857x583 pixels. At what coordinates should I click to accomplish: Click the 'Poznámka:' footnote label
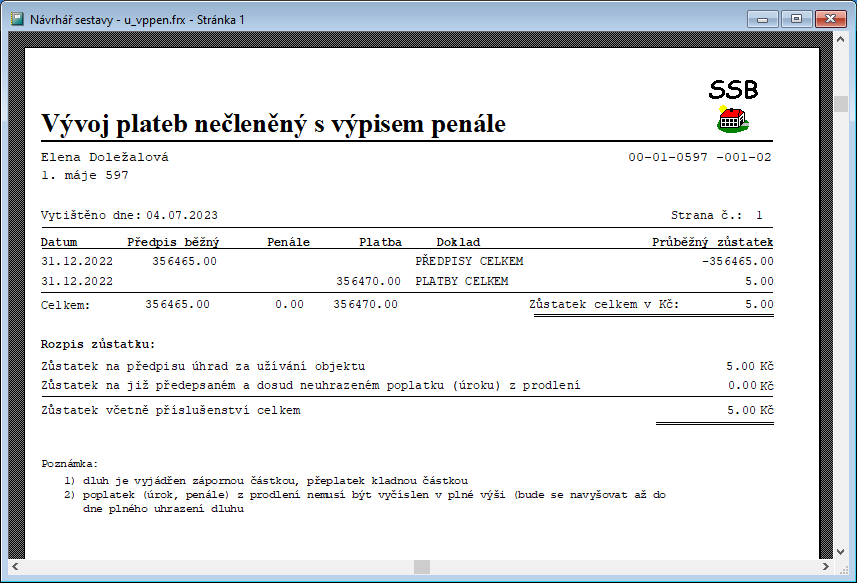click(x=69, y=464)
